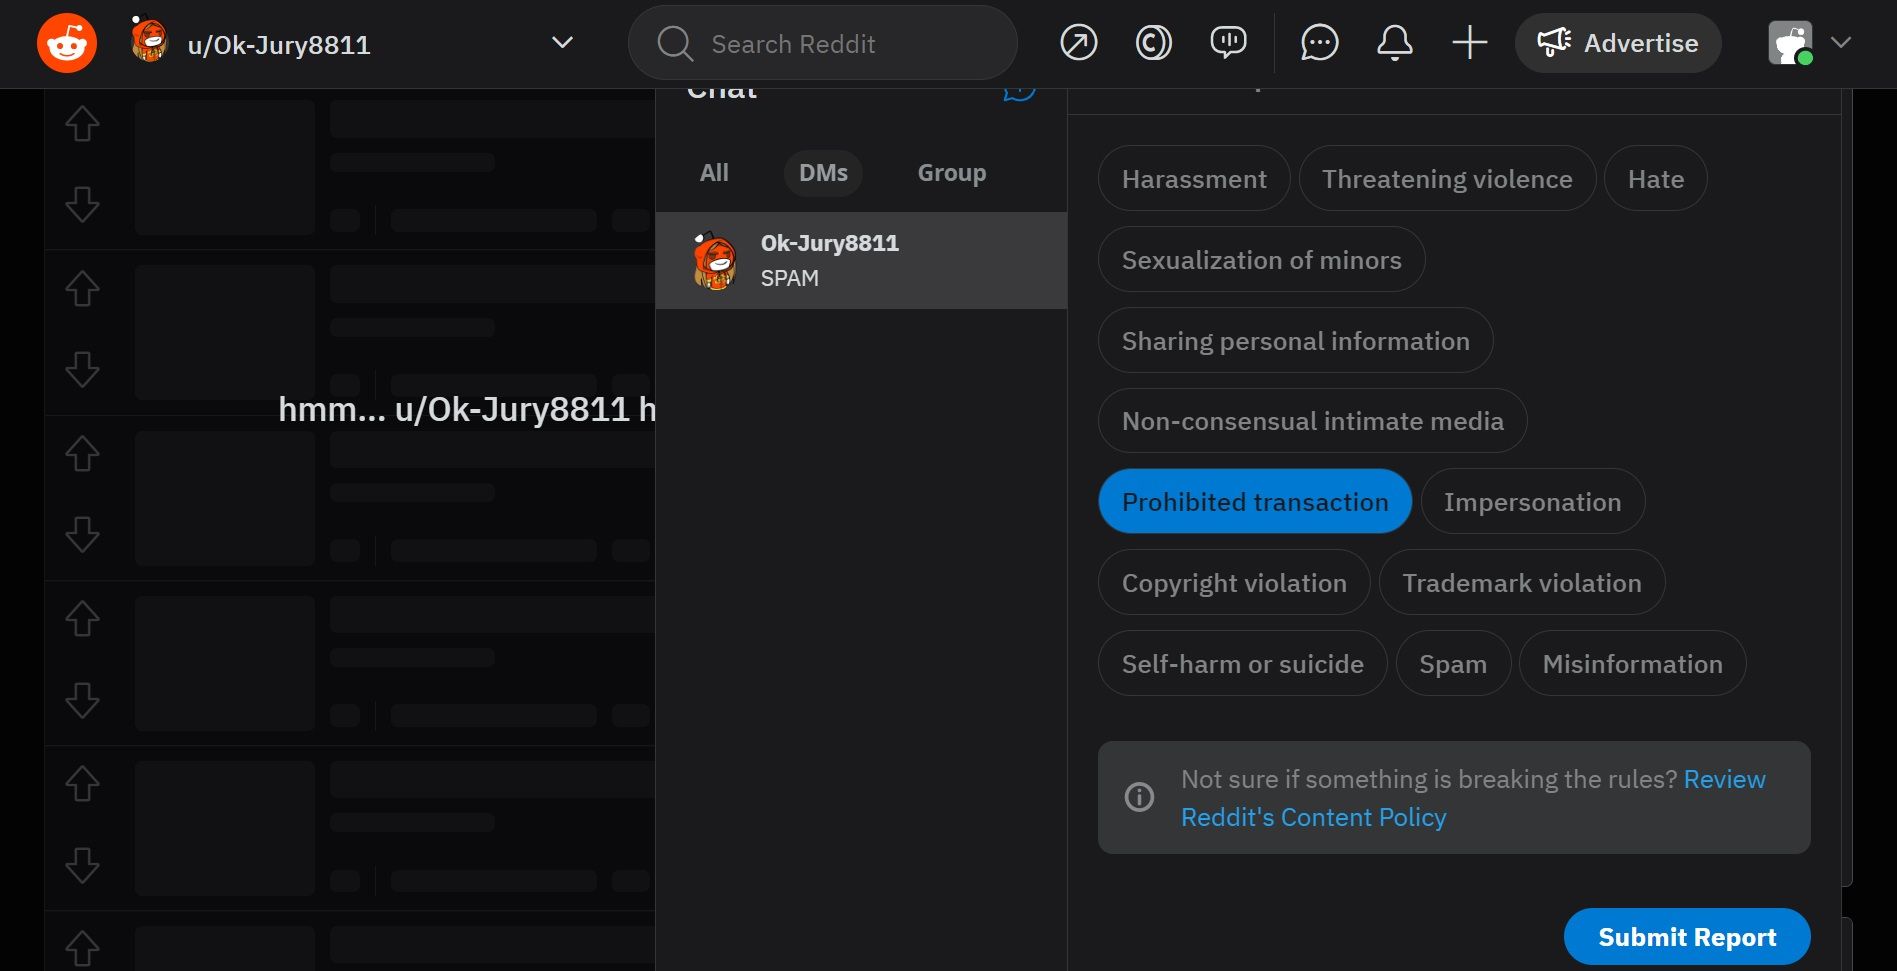1897x971 pixels.
Task: Open the profile menu chevron
Action: click(x=1841, y=42)
